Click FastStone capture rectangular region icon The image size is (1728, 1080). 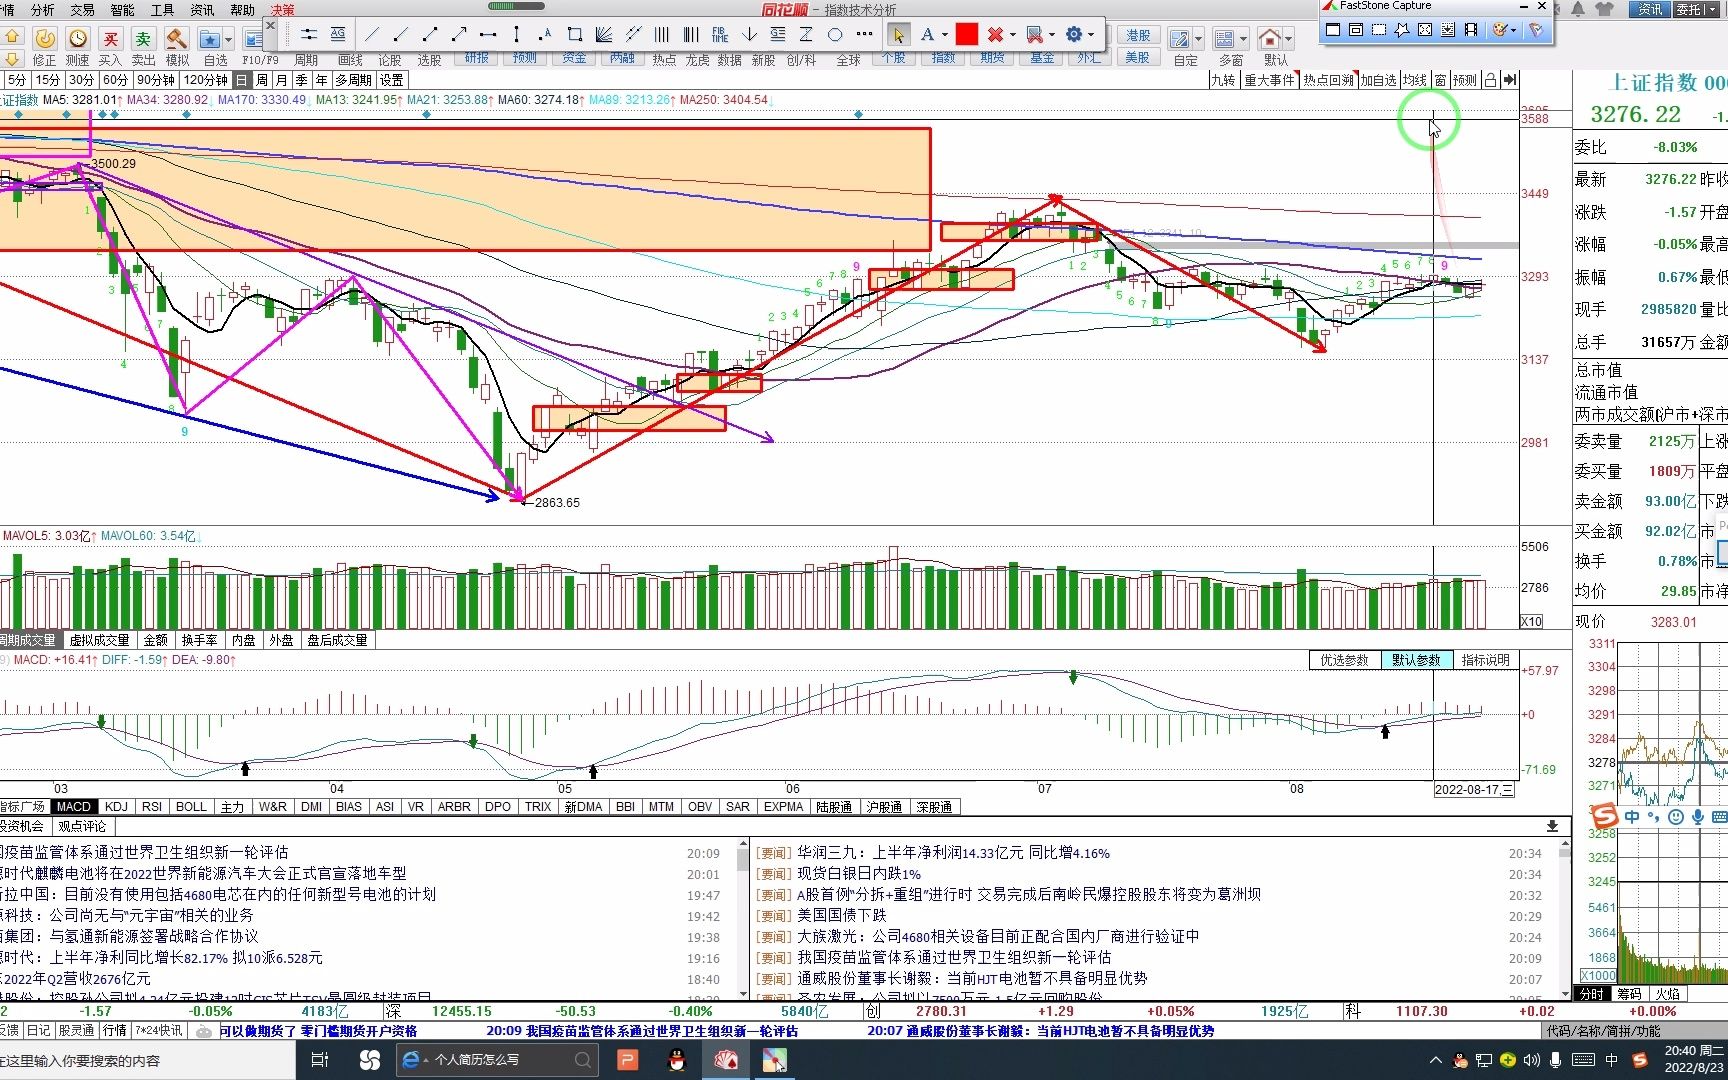pos(1379,30)
